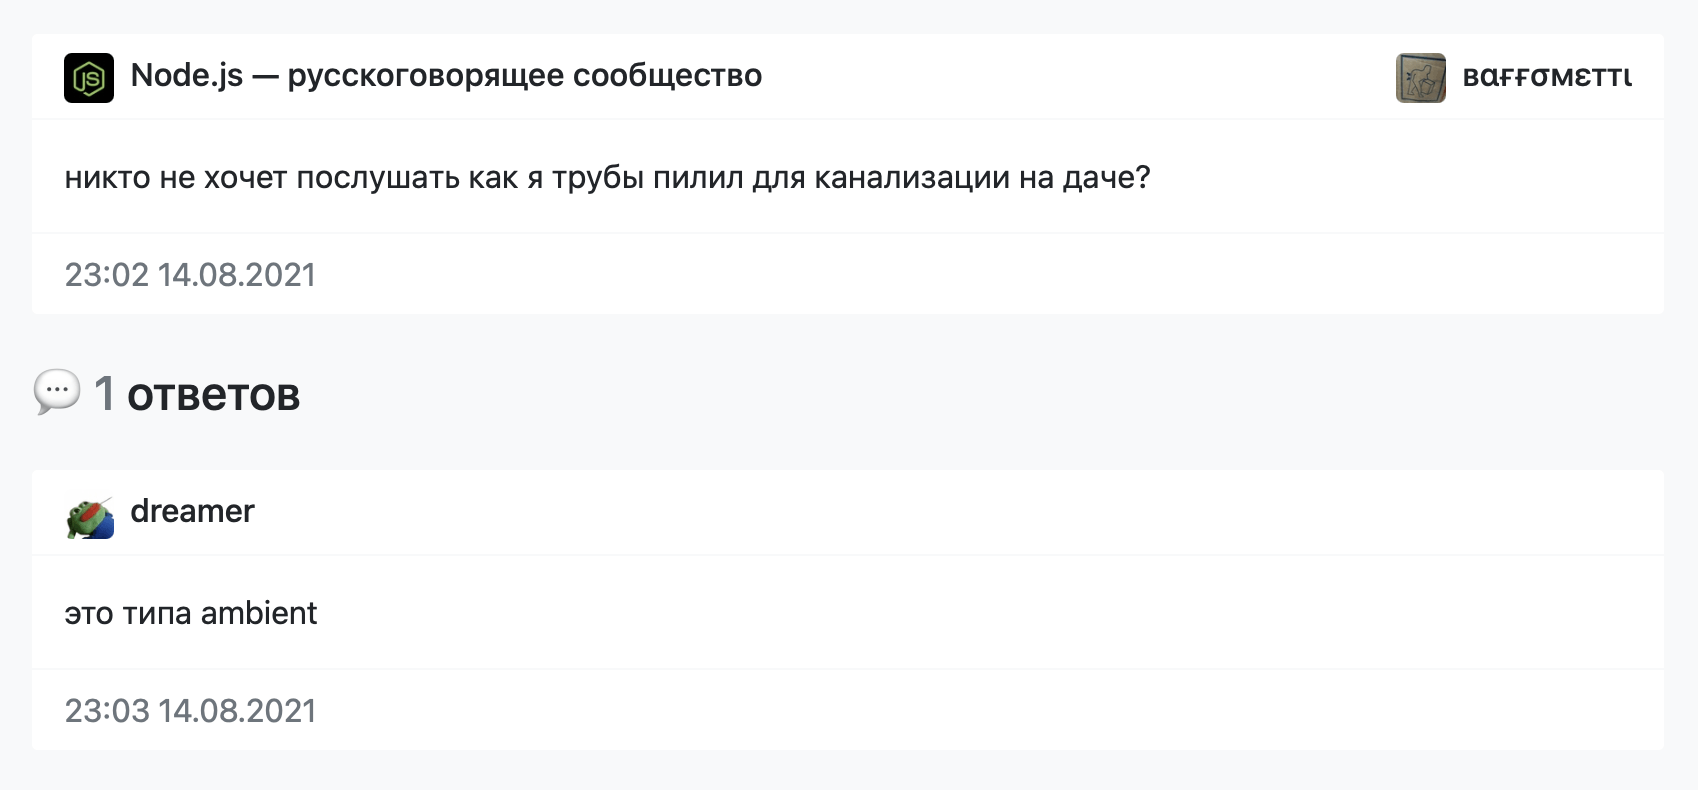Image resolution: width=1698 pixels, height=790 pixels.
Task: Select the question about трубы пилил
Action: click(607, 178)
